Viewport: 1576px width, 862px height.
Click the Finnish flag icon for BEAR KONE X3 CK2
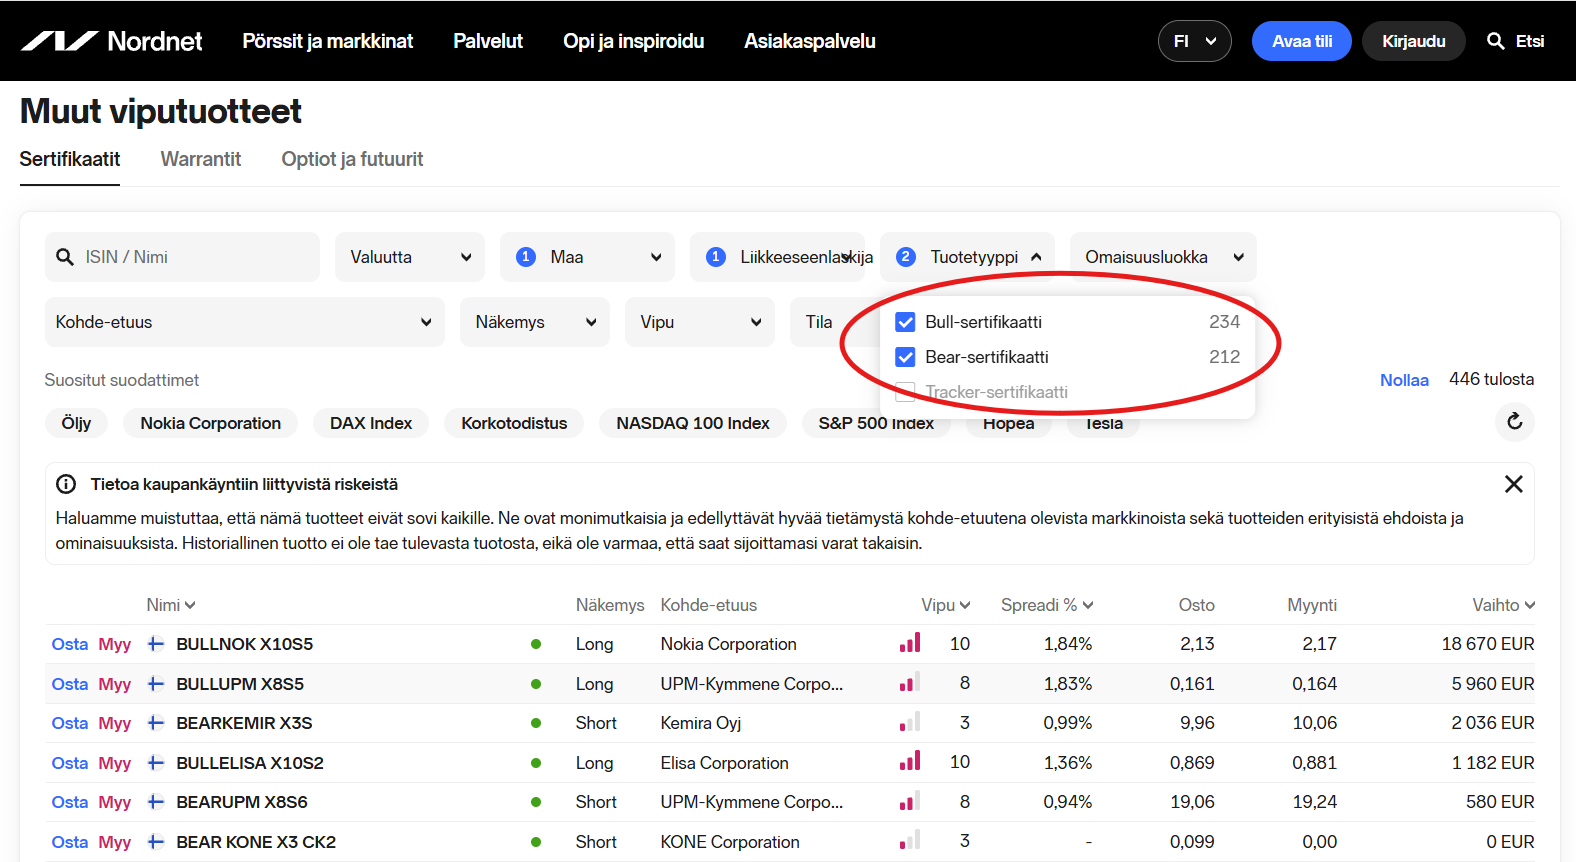[x=156, y=842]
